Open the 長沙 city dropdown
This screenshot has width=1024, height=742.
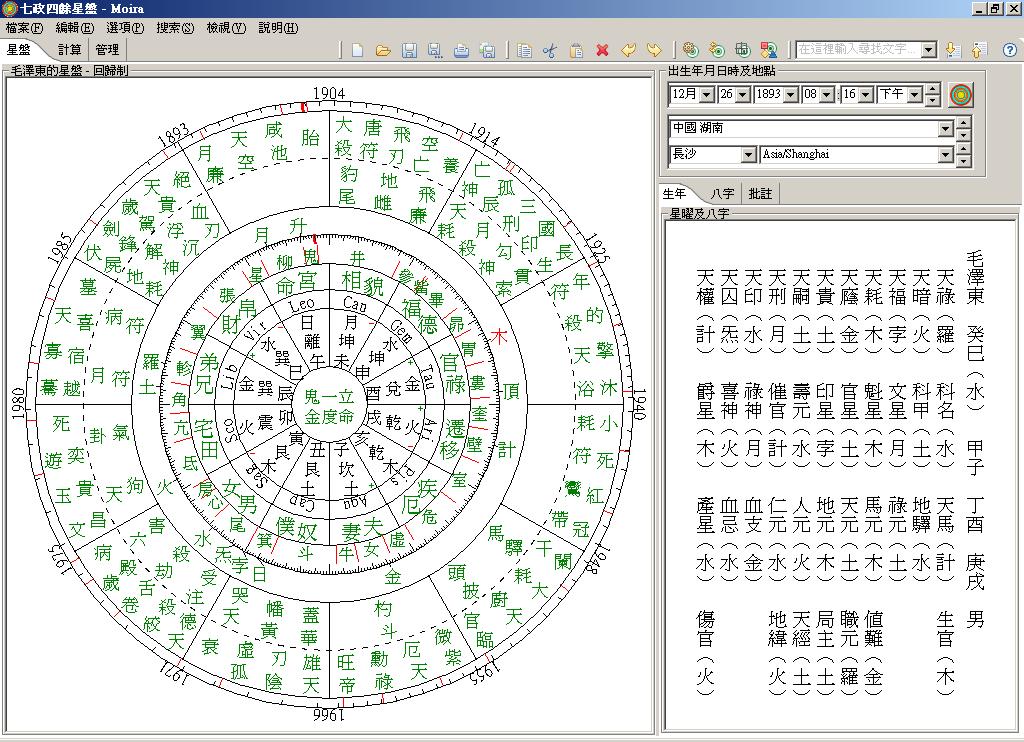[x=747, y=155]
